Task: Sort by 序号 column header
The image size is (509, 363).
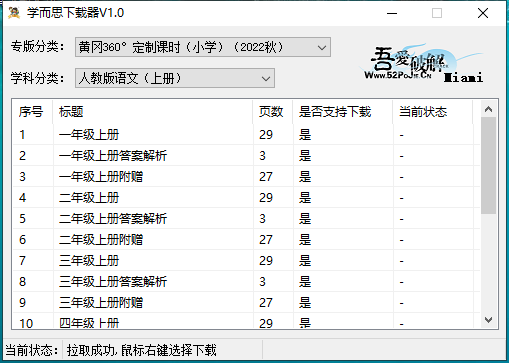Action: pyautogui.click(x=32, y=112)
